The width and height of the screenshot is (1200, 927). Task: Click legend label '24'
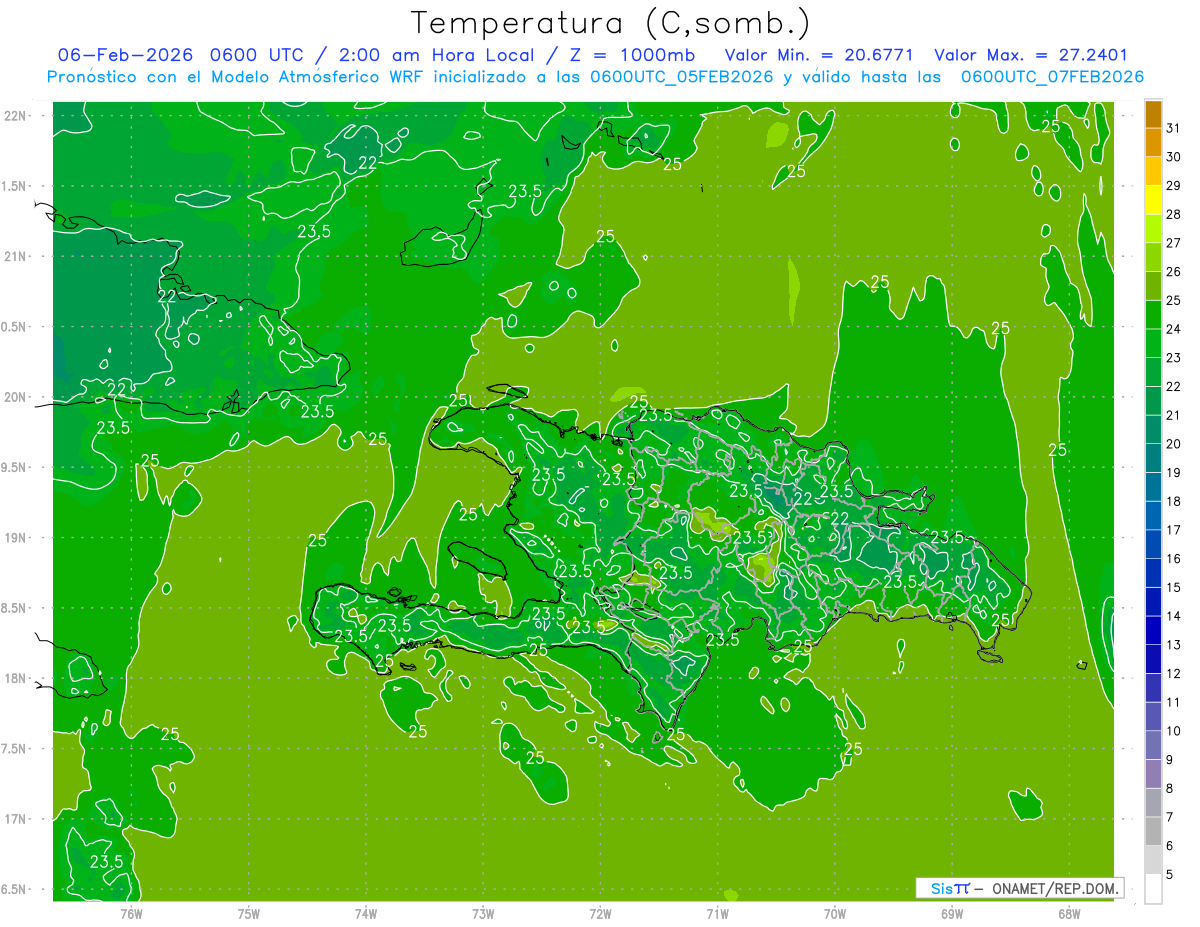pos(1174,329)
